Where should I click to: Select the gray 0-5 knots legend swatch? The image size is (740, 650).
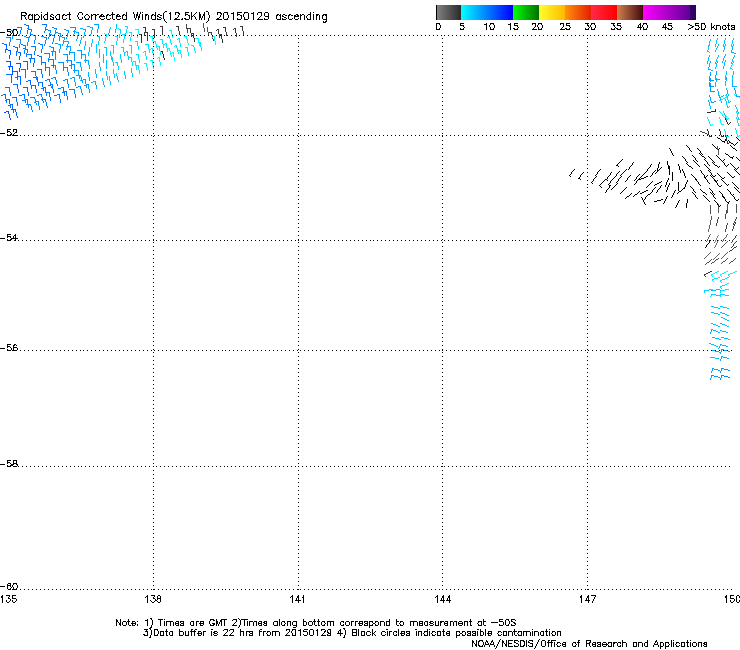coord(448,12)
